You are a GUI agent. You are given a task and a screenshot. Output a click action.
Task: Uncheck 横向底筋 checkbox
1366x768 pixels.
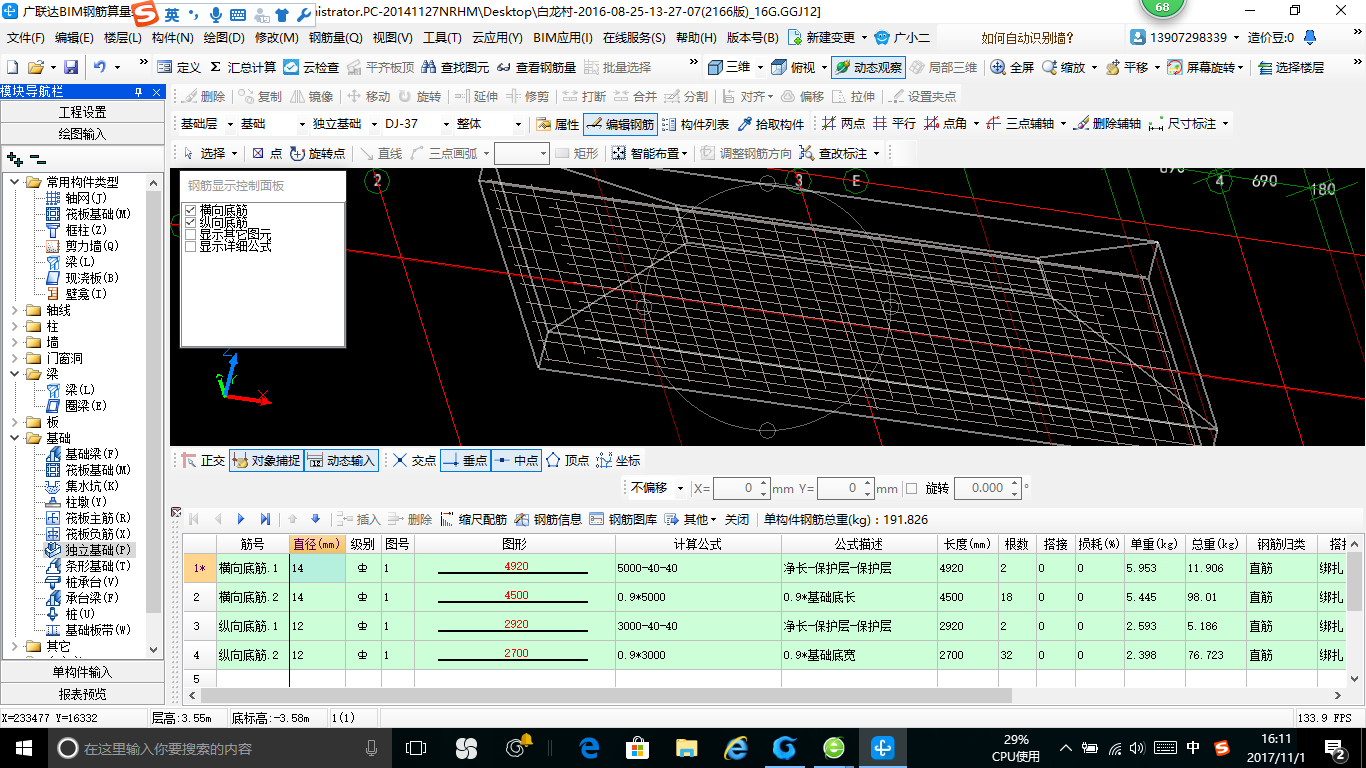[x=191, y=210]
